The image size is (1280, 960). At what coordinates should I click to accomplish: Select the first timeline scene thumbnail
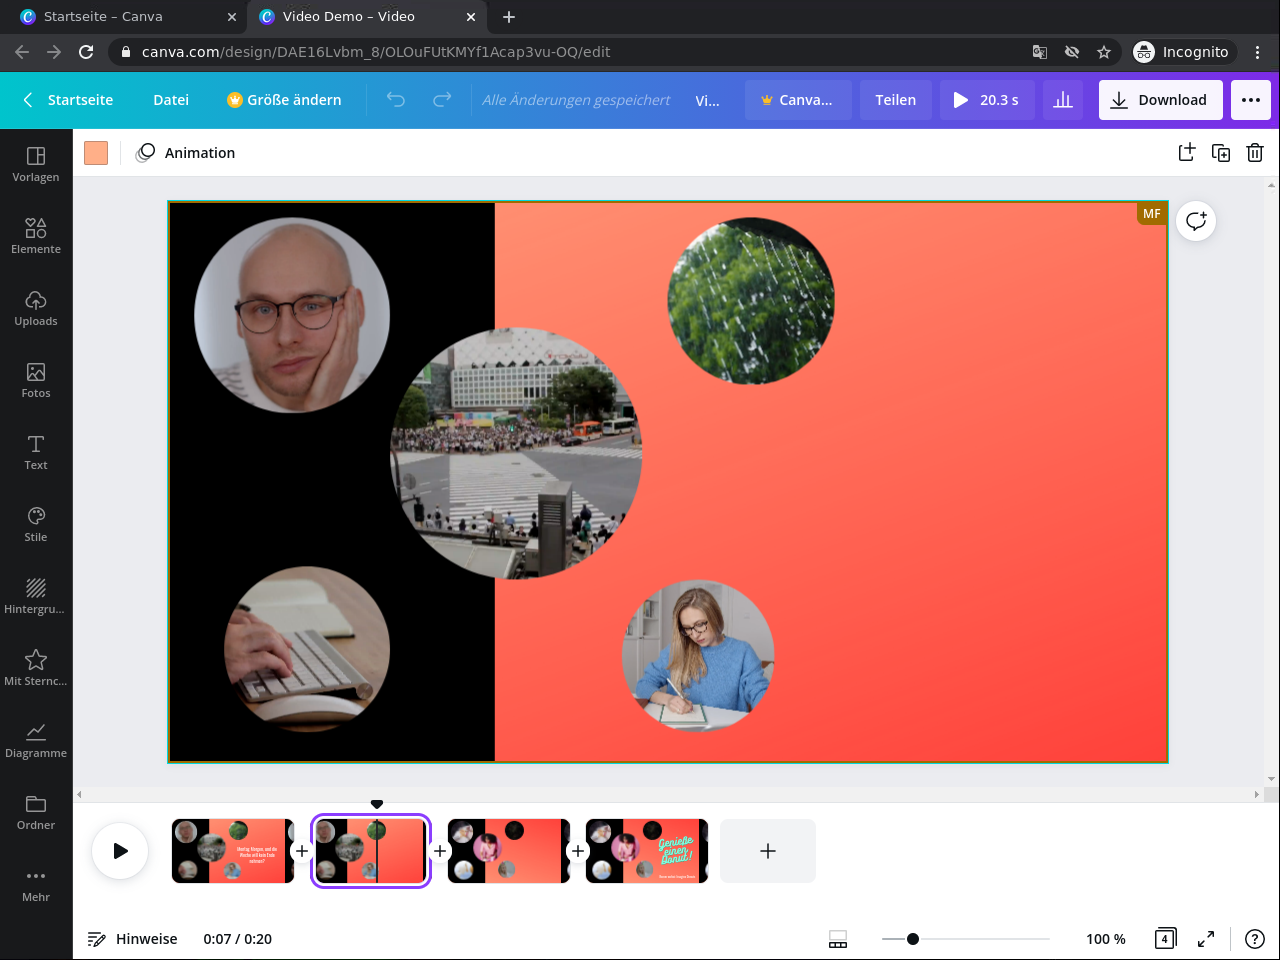click(233, 851)
